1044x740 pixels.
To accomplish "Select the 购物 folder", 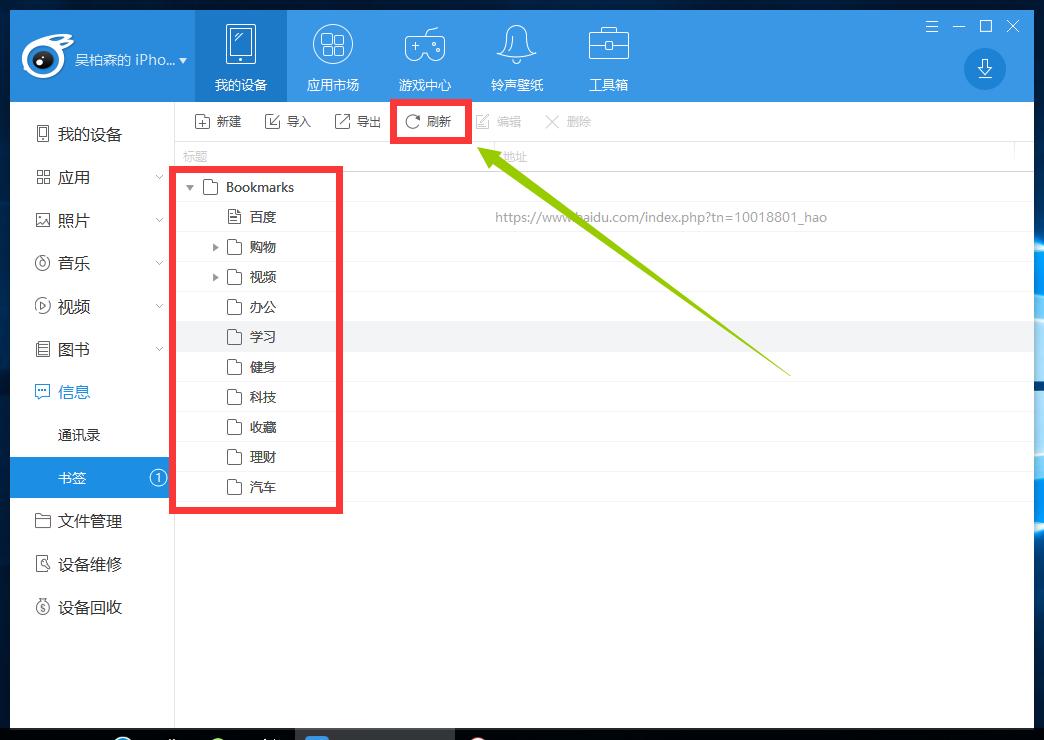I will (252, 247).
